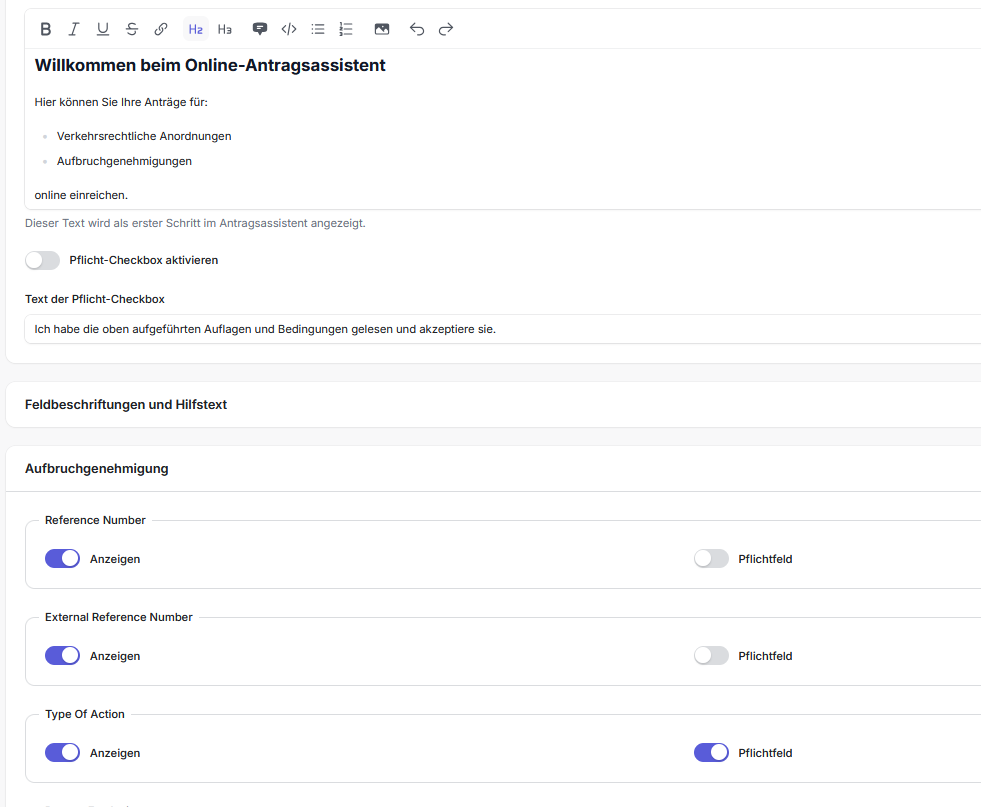
Task: Disable Pflichtfeld for Type Of Action
Action: pyautogui.click(x=711, y=753)
